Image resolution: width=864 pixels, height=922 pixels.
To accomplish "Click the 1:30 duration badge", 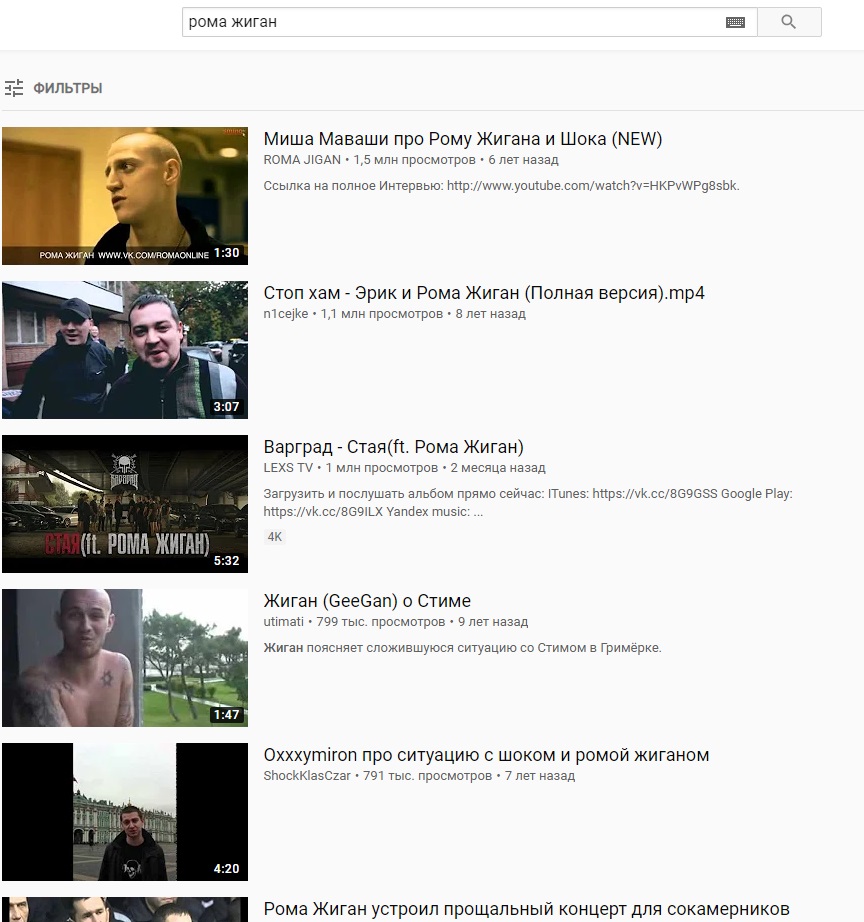I will [226, 253].
